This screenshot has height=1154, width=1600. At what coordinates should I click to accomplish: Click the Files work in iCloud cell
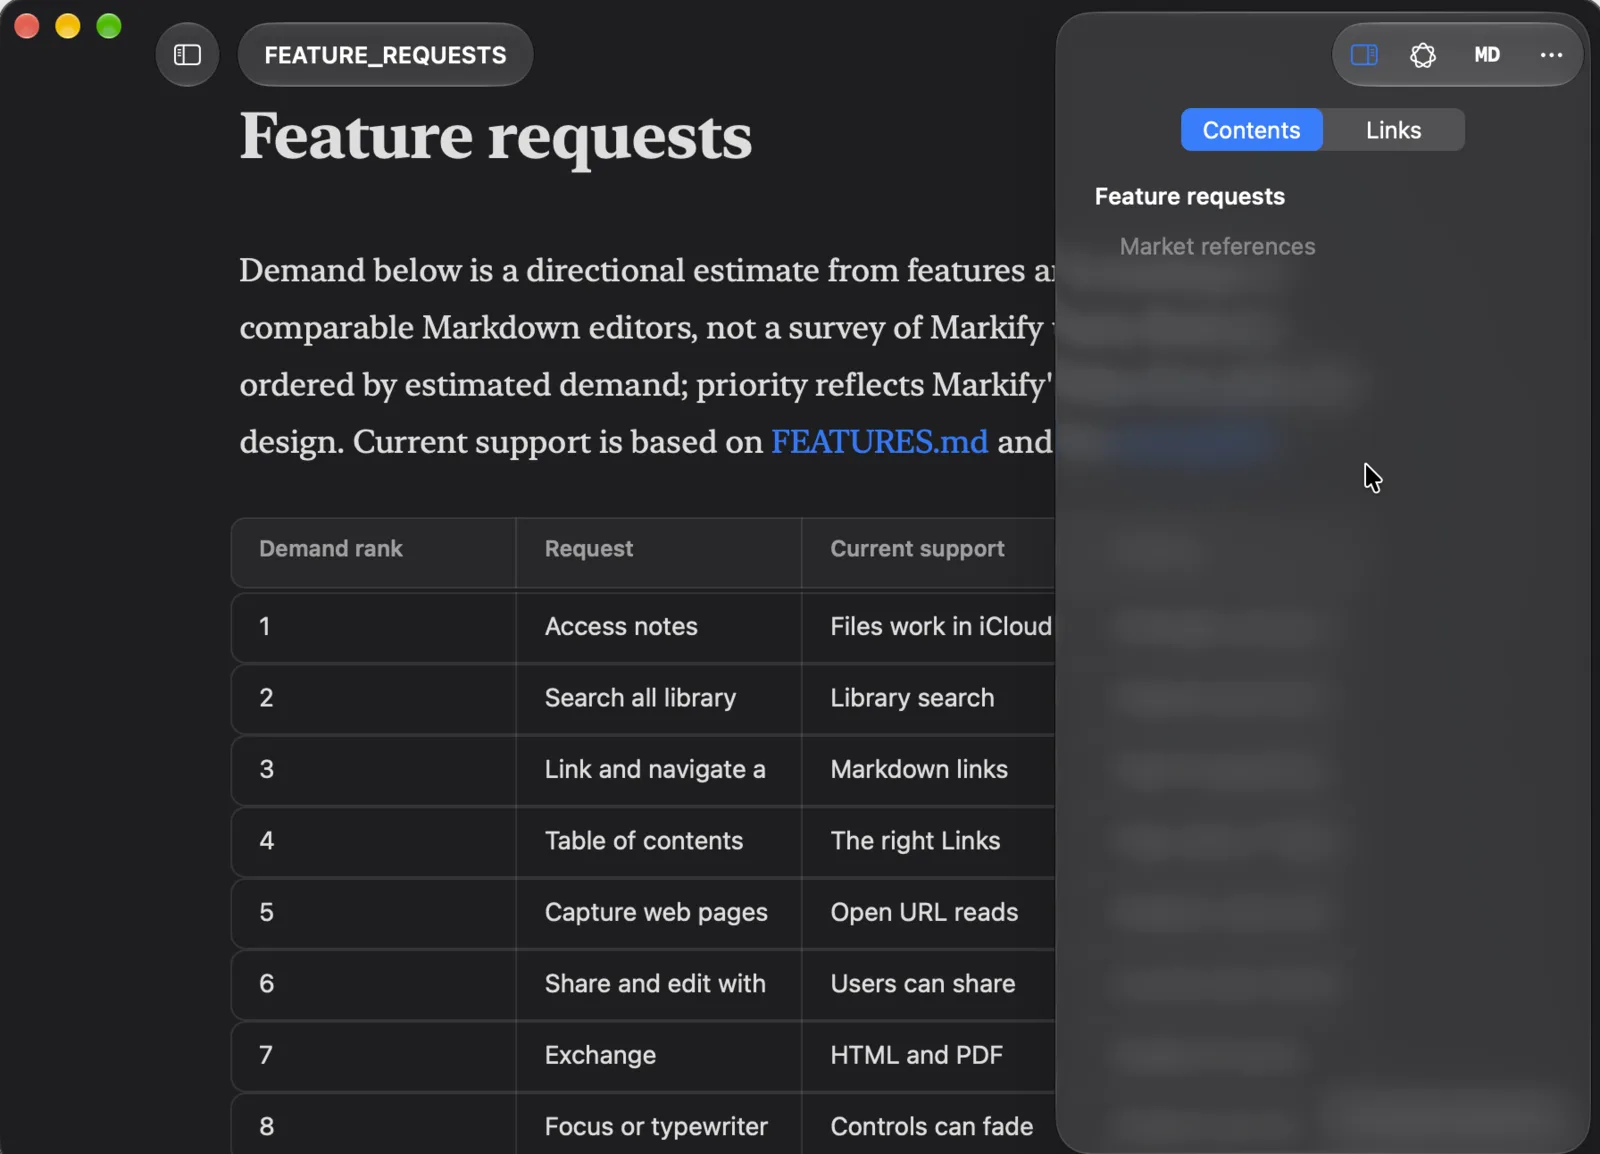point(928,627)
